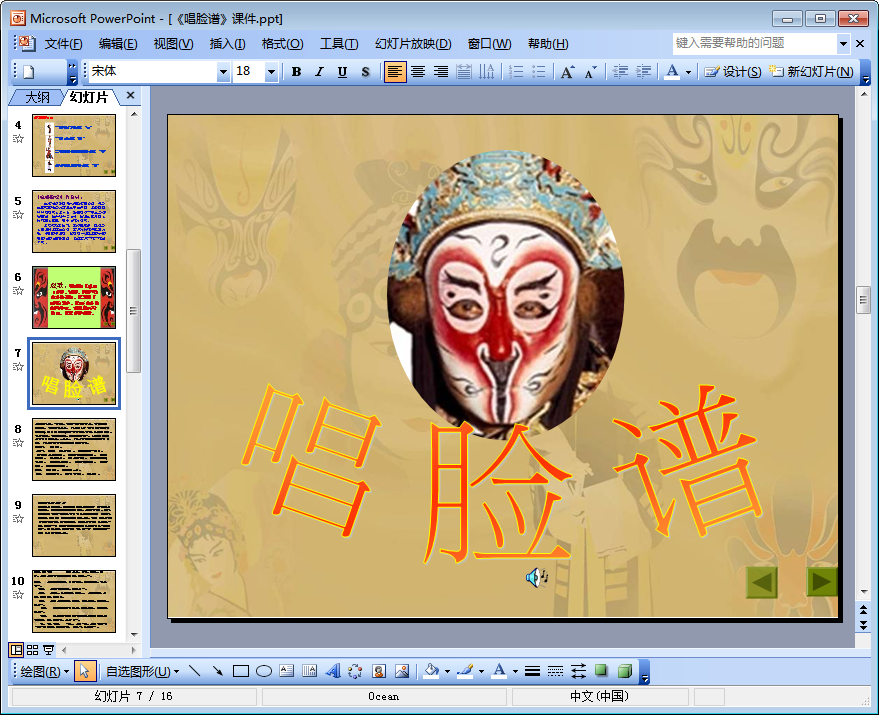Insert a horizontal Text Box
The width and height of the screenshot is (879, 715).
click(286, 671)
